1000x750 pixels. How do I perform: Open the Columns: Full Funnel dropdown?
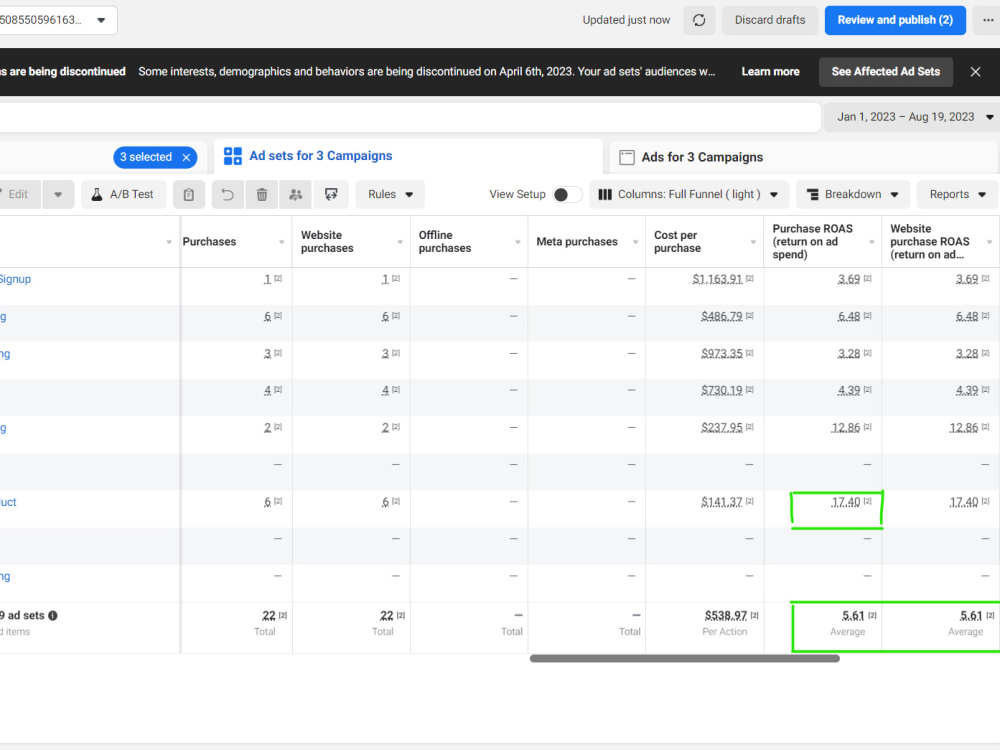coord(689,195)
